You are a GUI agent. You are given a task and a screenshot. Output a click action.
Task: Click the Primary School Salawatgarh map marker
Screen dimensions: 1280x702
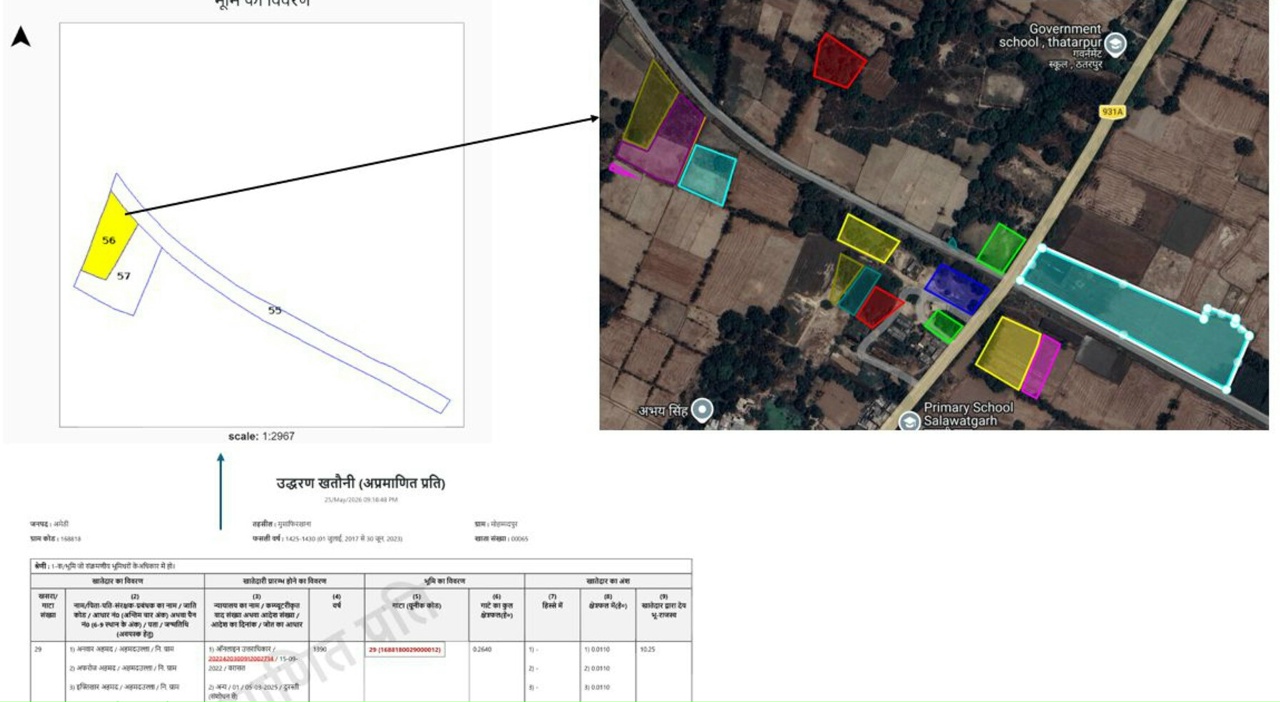point(909,421)
